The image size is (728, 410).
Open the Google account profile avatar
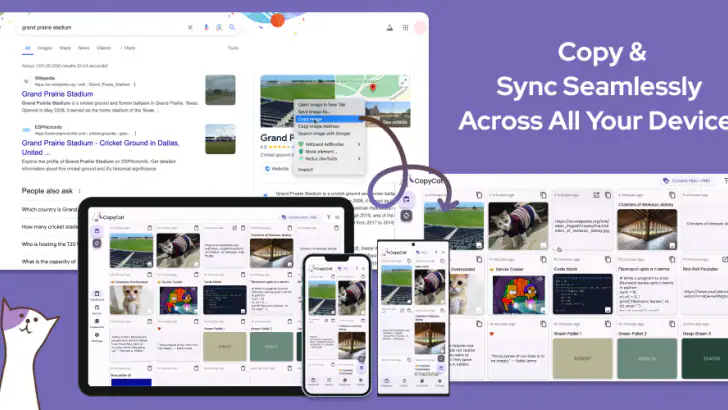click(420, 28)
